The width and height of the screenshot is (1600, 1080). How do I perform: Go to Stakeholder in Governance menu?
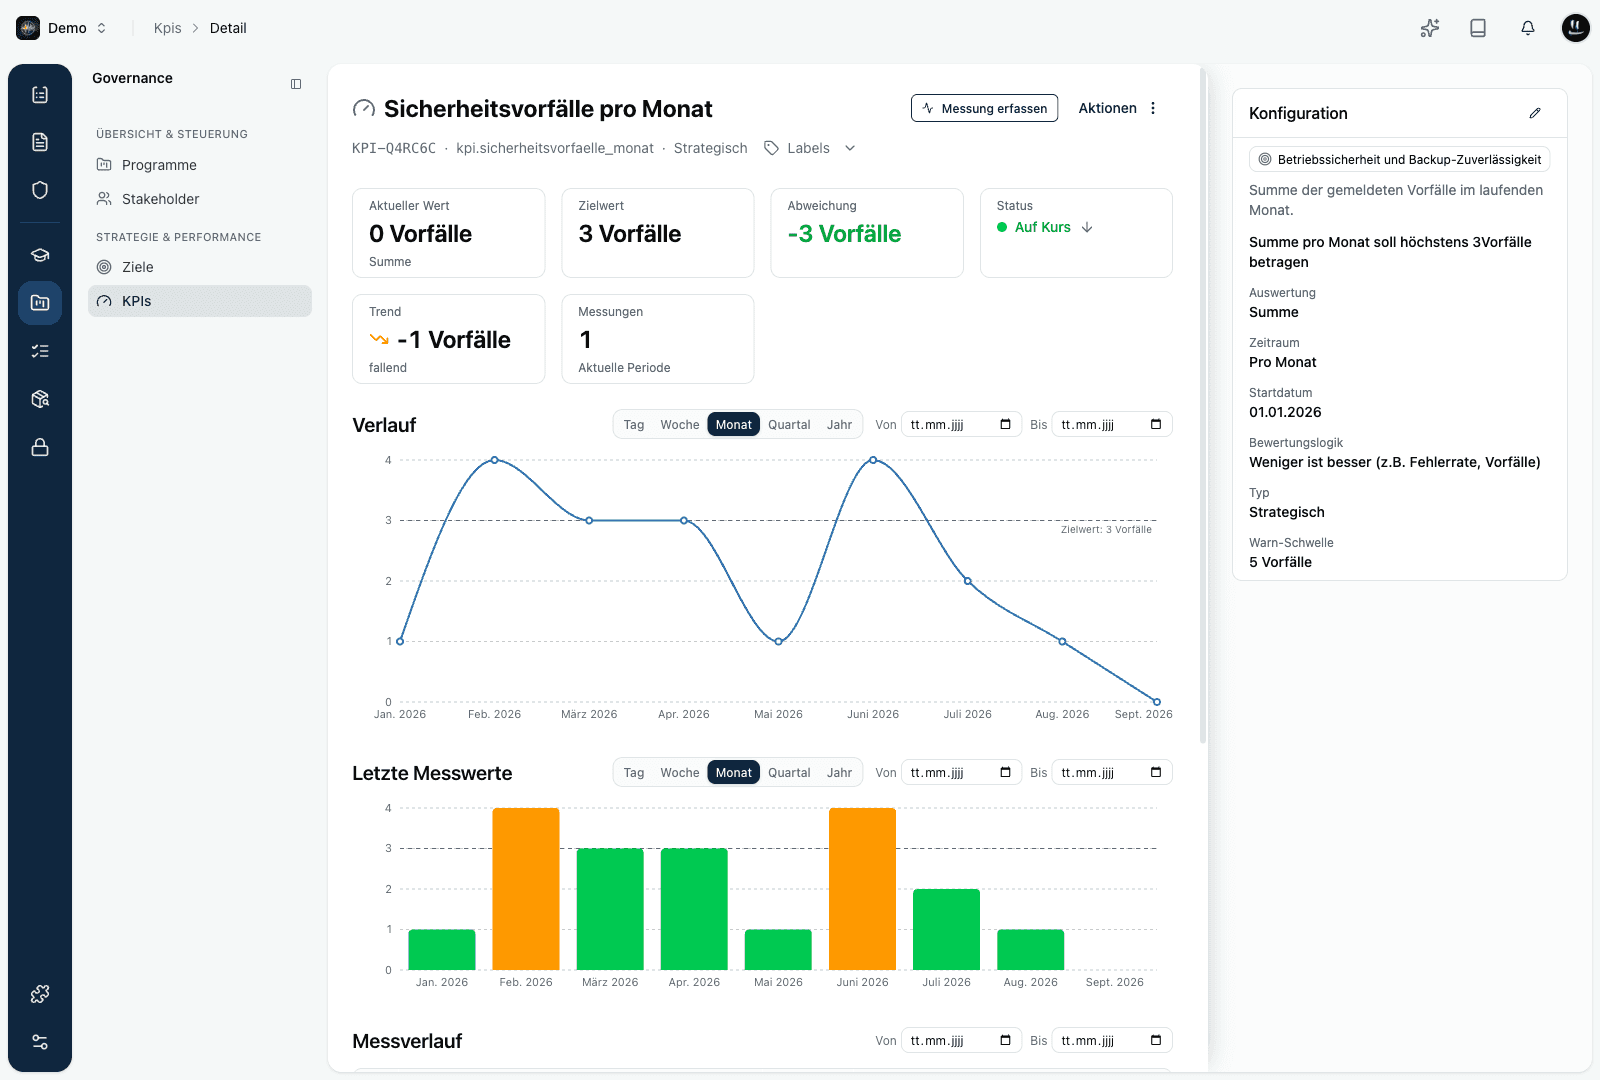click(200, 199)
